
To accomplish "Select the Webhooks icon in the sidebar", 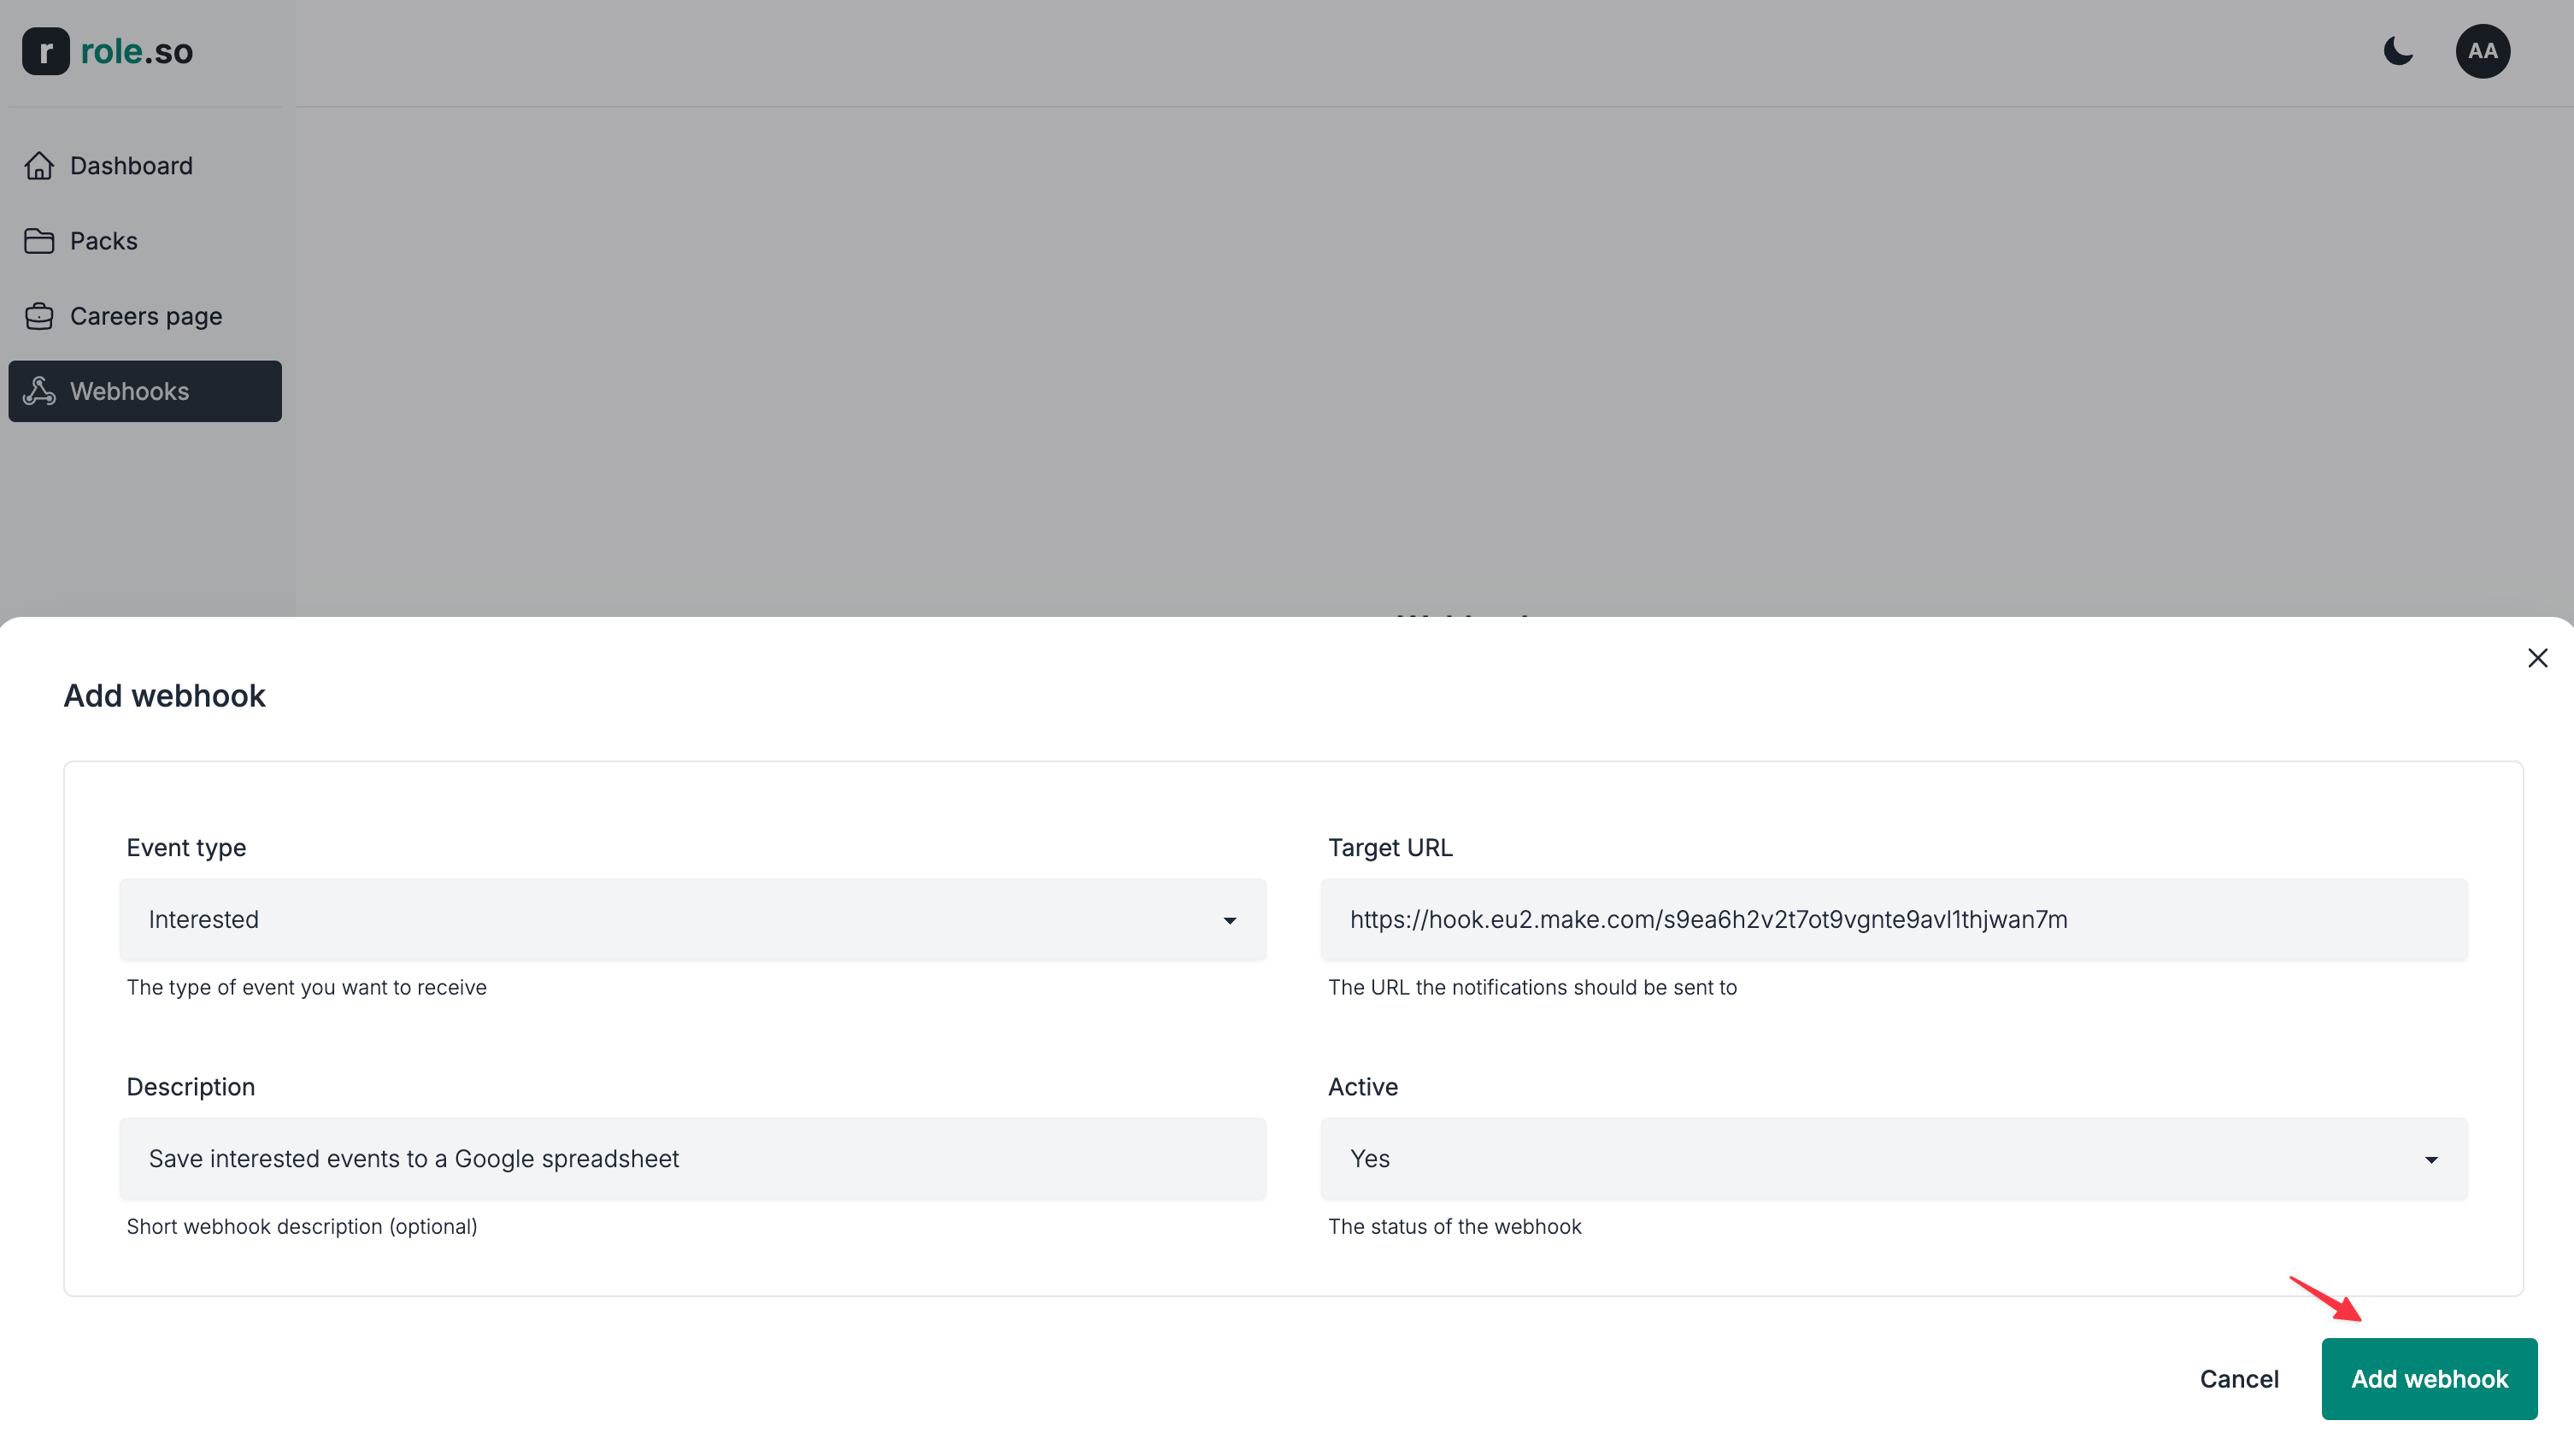I will pos(40,391).
